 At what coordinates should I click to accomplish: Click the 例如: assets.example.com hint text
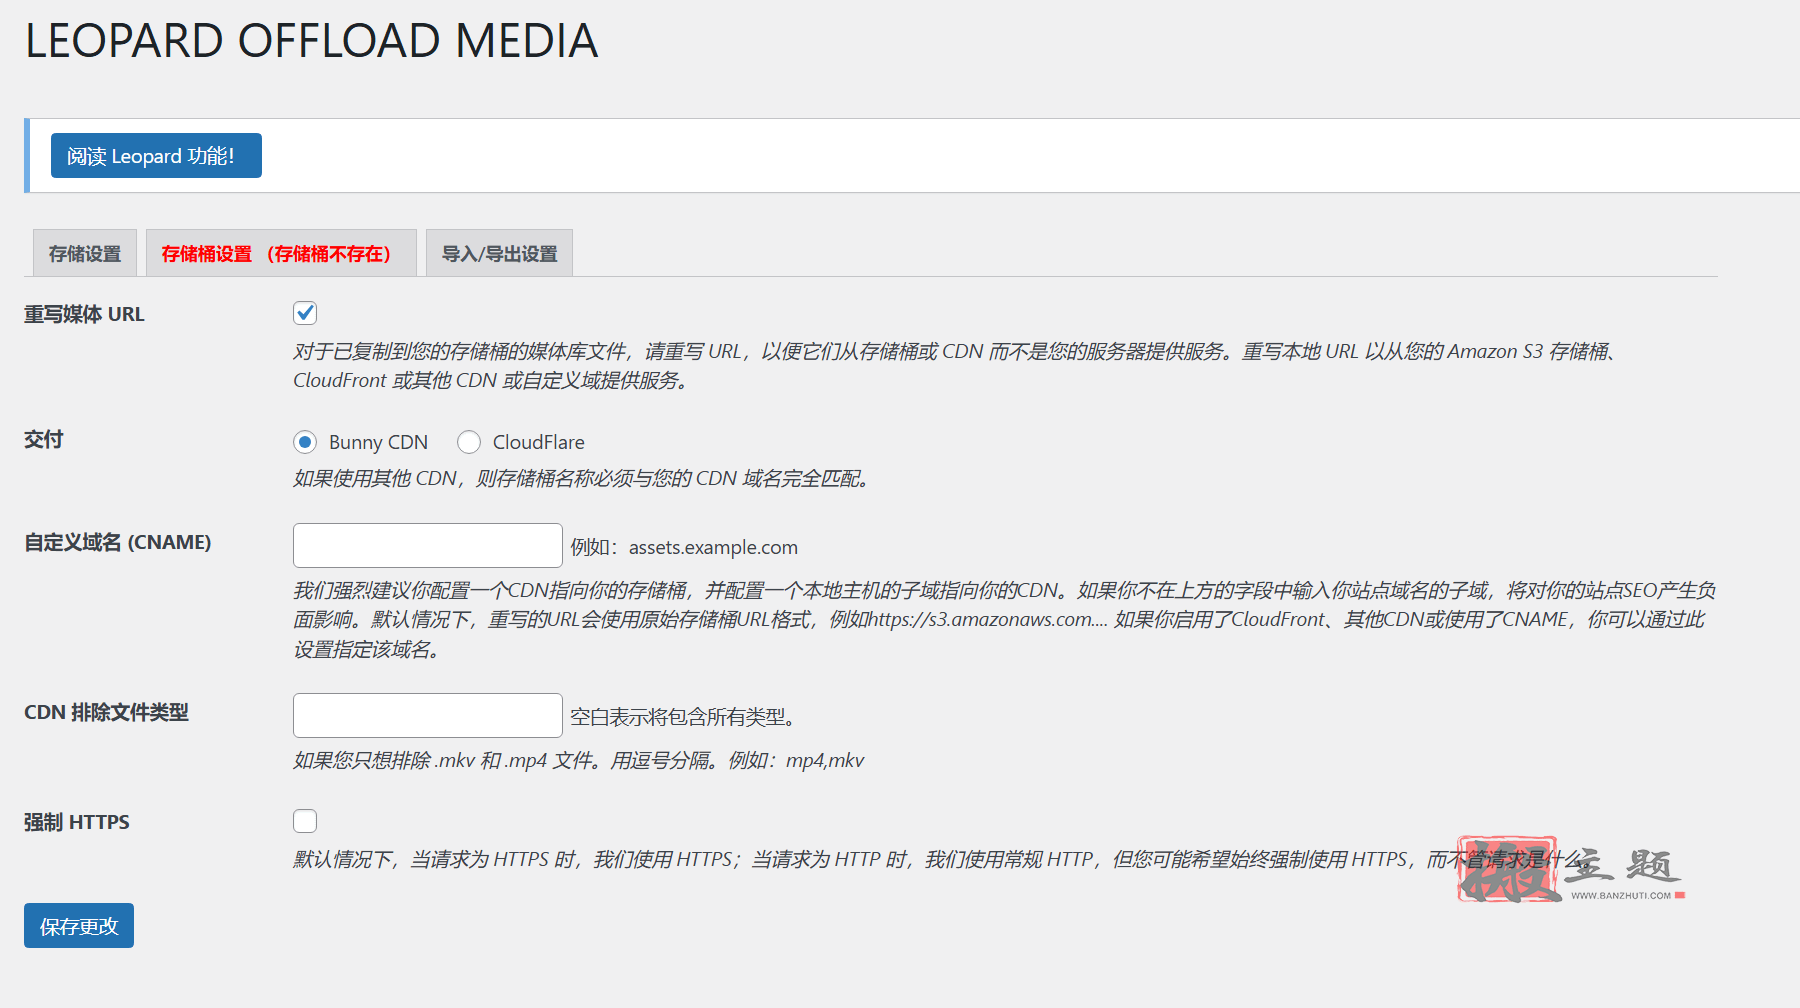[x=684, y=547]
